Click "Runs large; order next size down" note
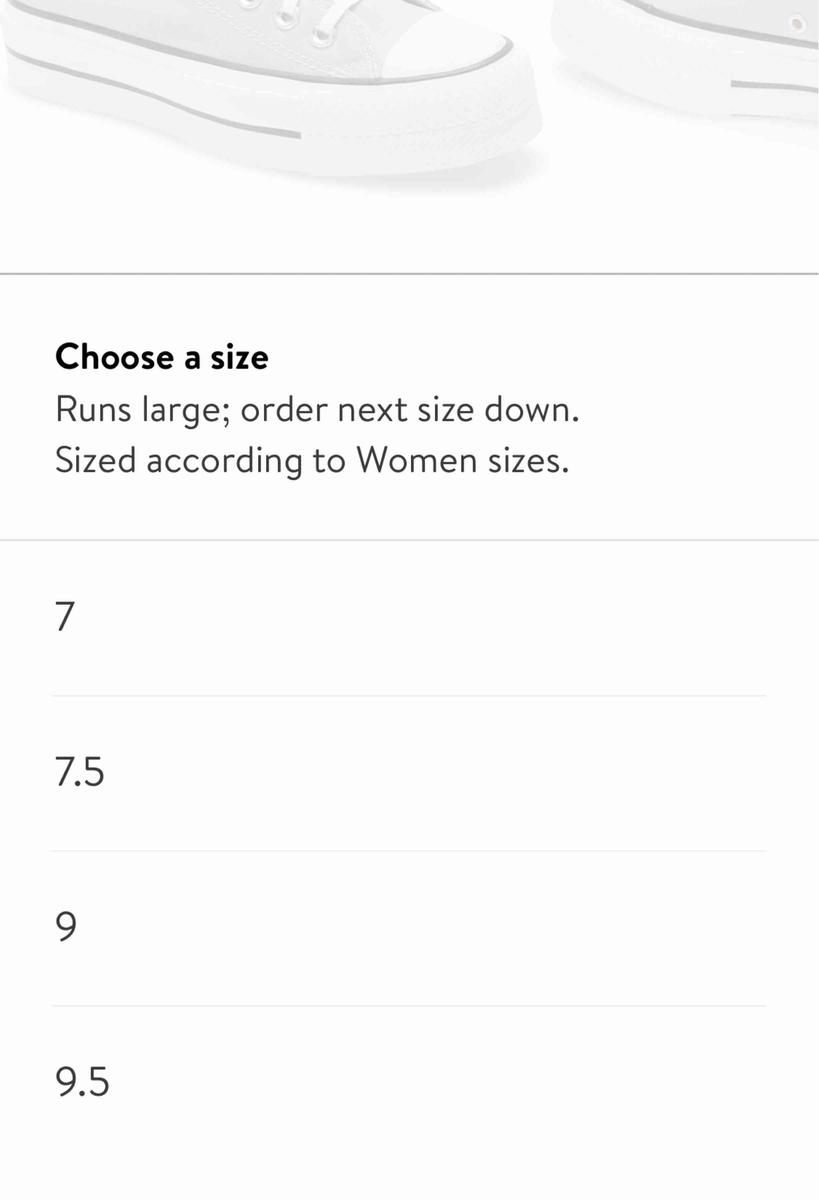819x1200 pixels. pos(317,410)
